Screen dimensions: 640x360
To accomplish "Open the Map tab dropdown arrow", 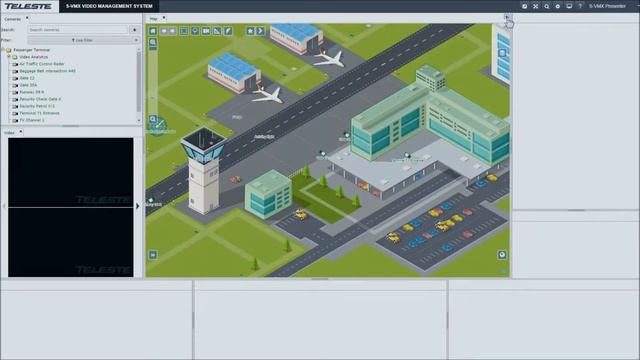I will 164,18.
